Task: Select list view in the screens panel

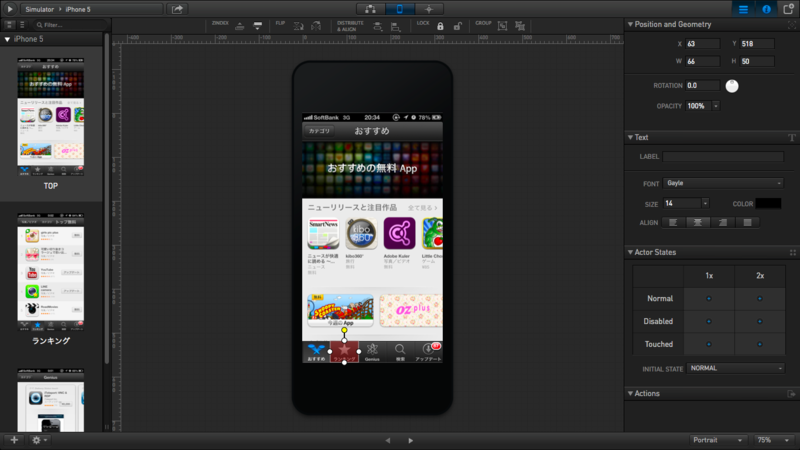Action: click(x=22, y=24)
